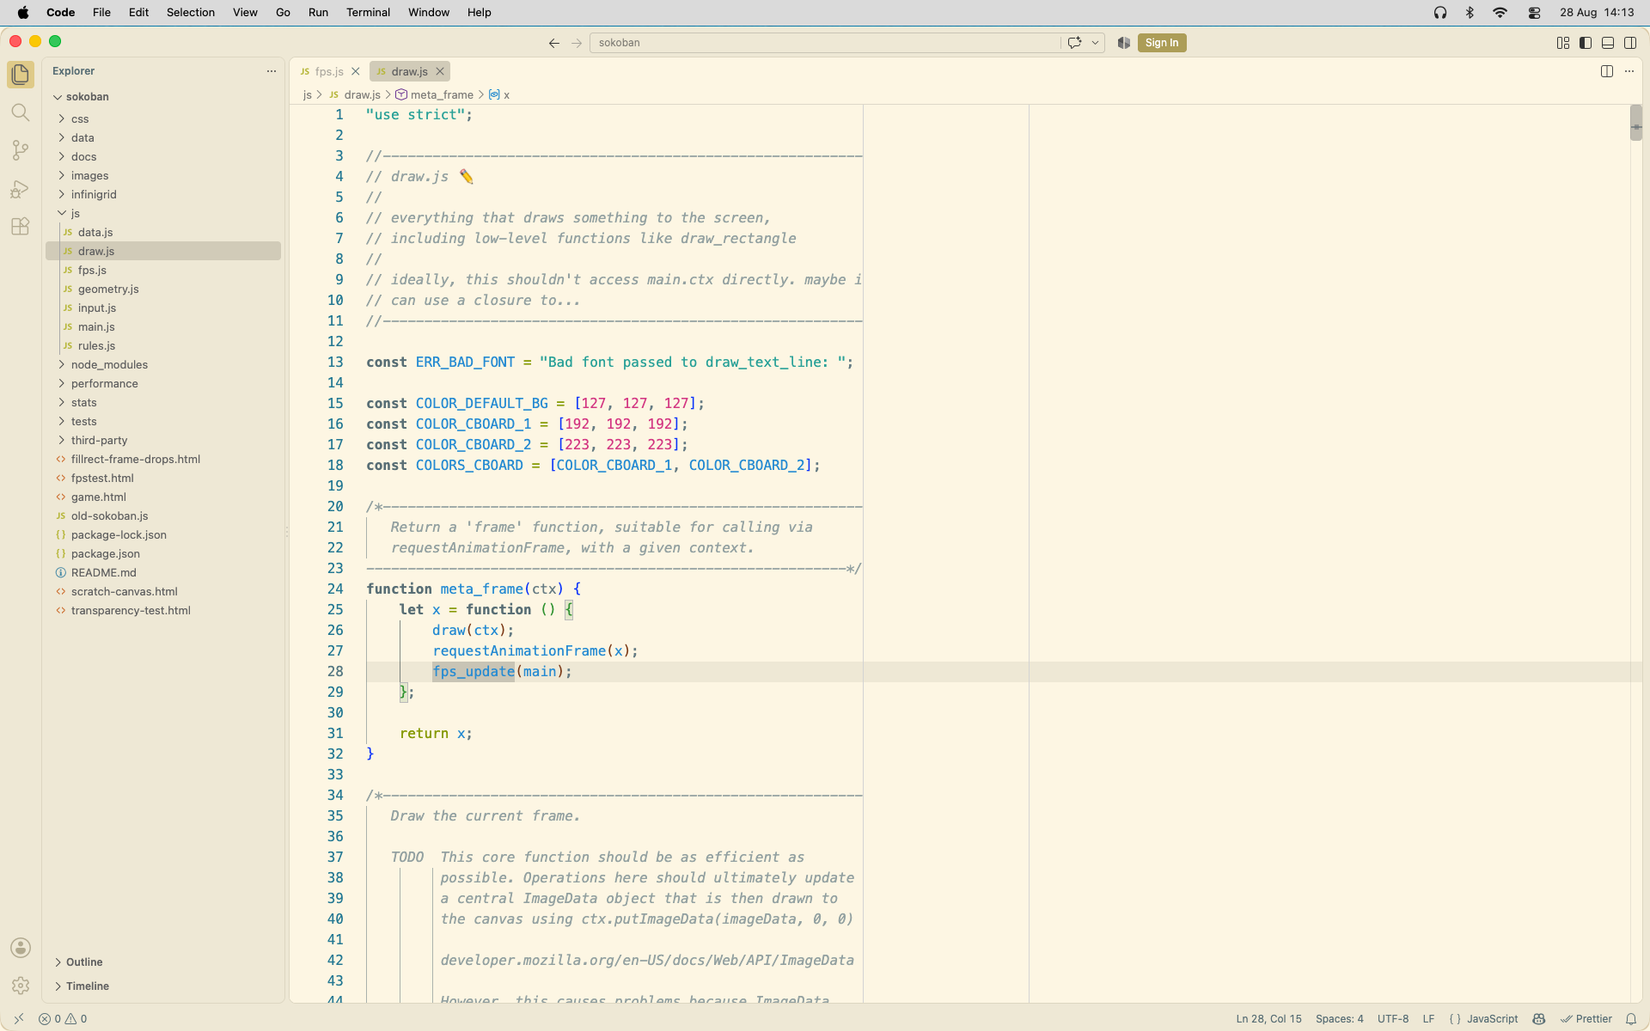Click the icon left of Sign In
1650x1031 pixels.
pyautogui.click(x=1124, y=43)
